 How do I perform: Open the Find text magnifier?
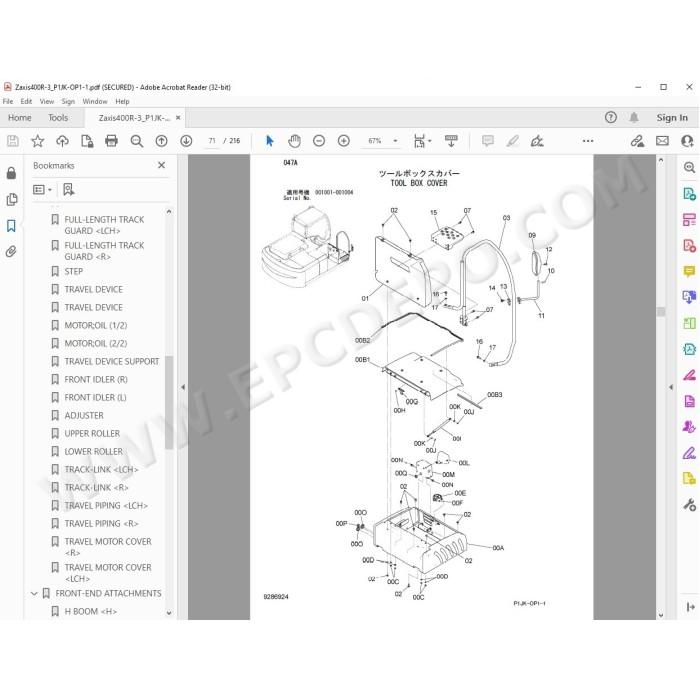(x=137, y=141)
